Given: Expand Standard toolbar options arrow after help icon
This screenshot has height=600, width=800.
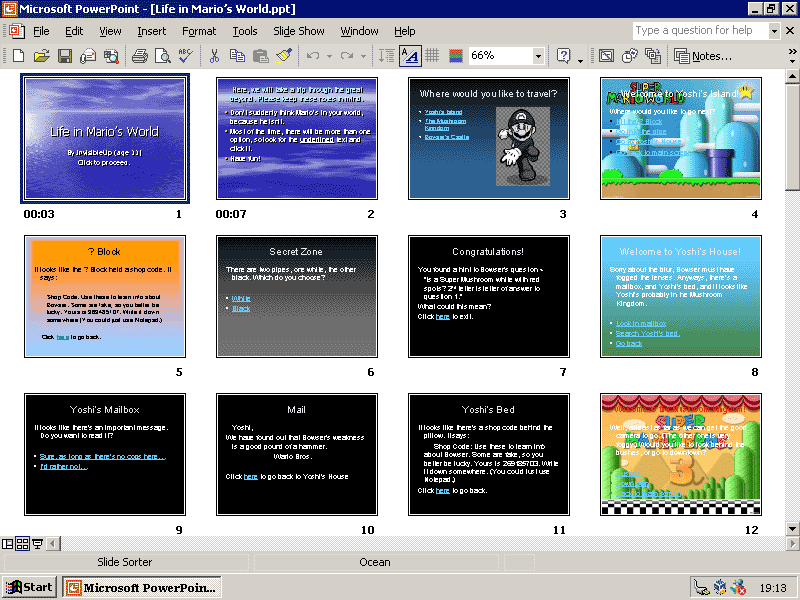Looking at the screenshot, I should (581, 61).
